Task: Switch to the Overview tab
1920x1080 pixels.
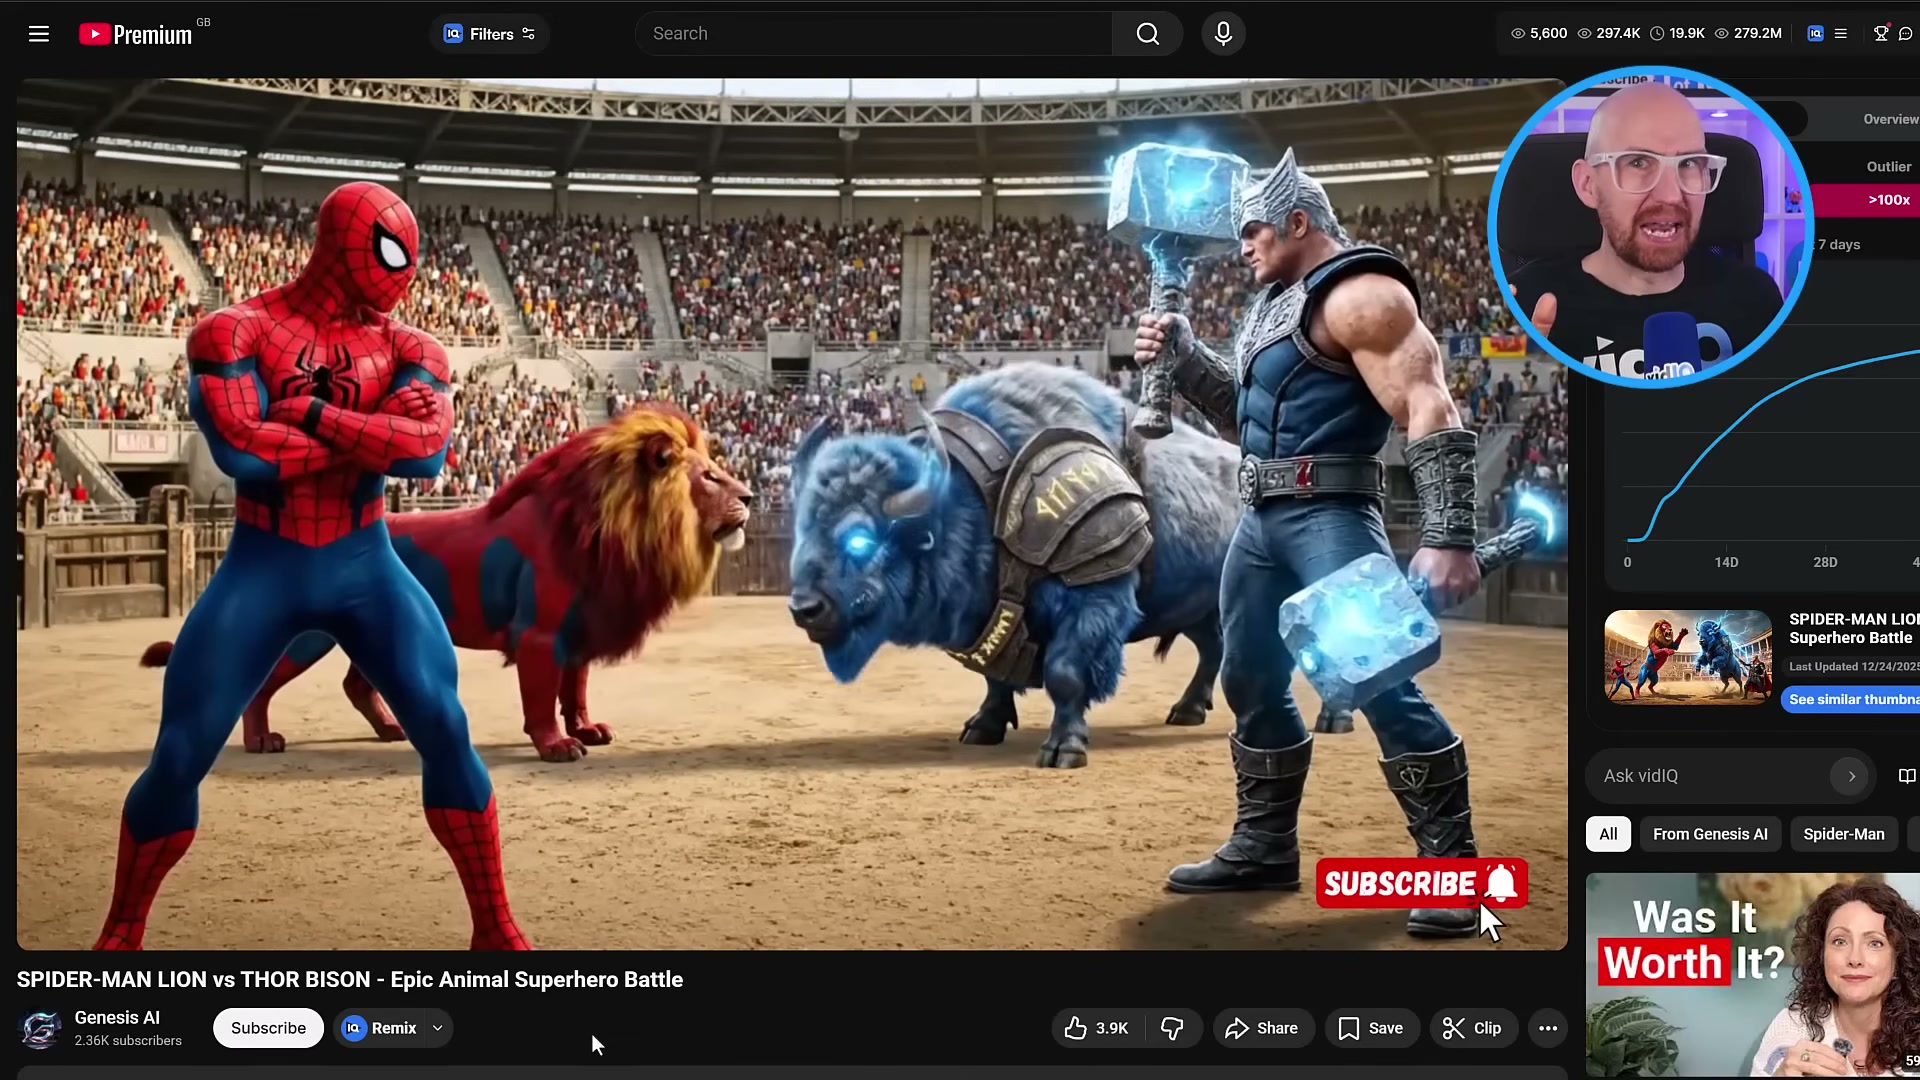Action: coord(1890,119)
